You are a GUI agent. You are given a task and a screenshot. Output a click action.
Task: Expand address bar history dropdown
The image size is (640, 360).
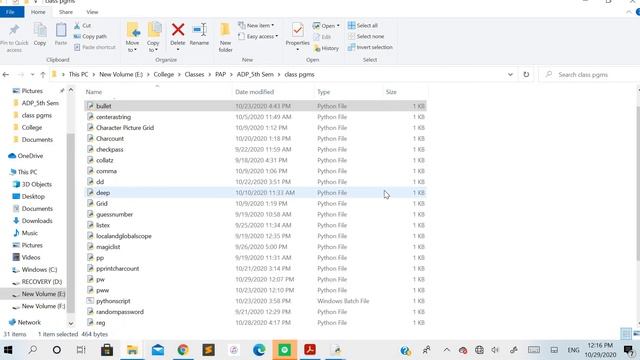510,75
